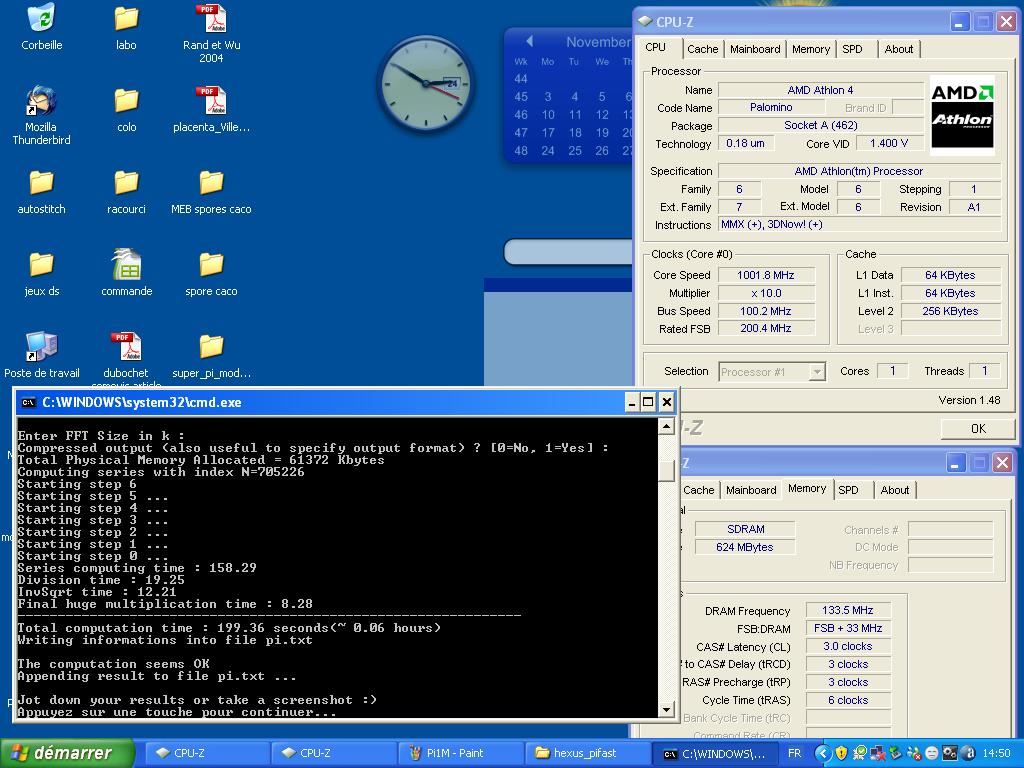Open cmd.exe title bar system menu icon
This screenshot has height=768, width=1024.
[x=28, y=402]
